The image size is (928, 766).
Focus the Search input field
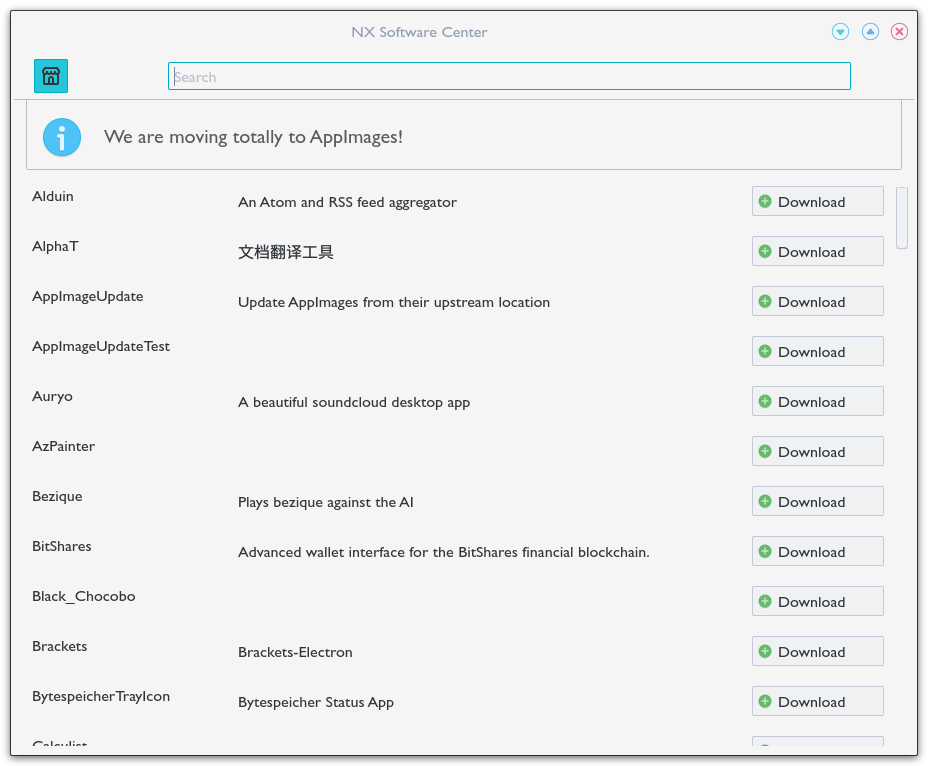tap(509, 76)
